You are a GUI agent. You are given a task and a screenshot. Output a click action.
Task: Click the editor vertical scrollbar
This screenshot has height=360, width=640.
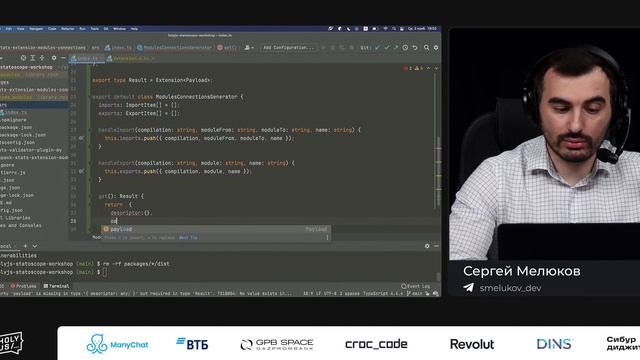(x=438, y=171)
